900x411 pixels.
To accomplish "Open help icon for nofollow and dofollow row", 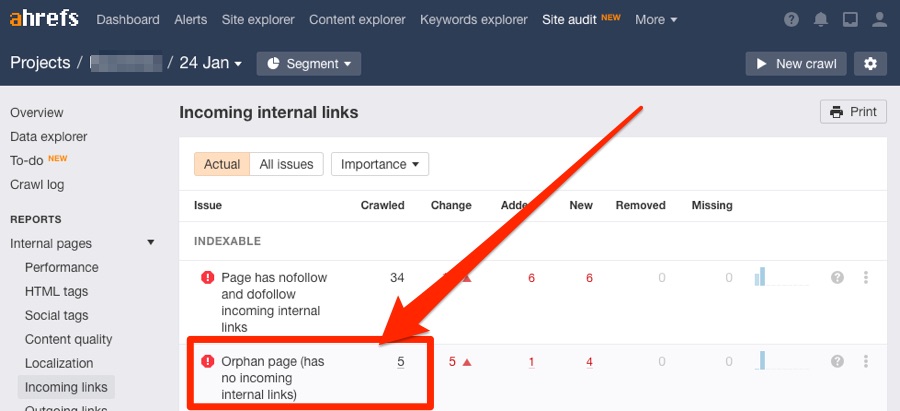I will coord(837,278).
